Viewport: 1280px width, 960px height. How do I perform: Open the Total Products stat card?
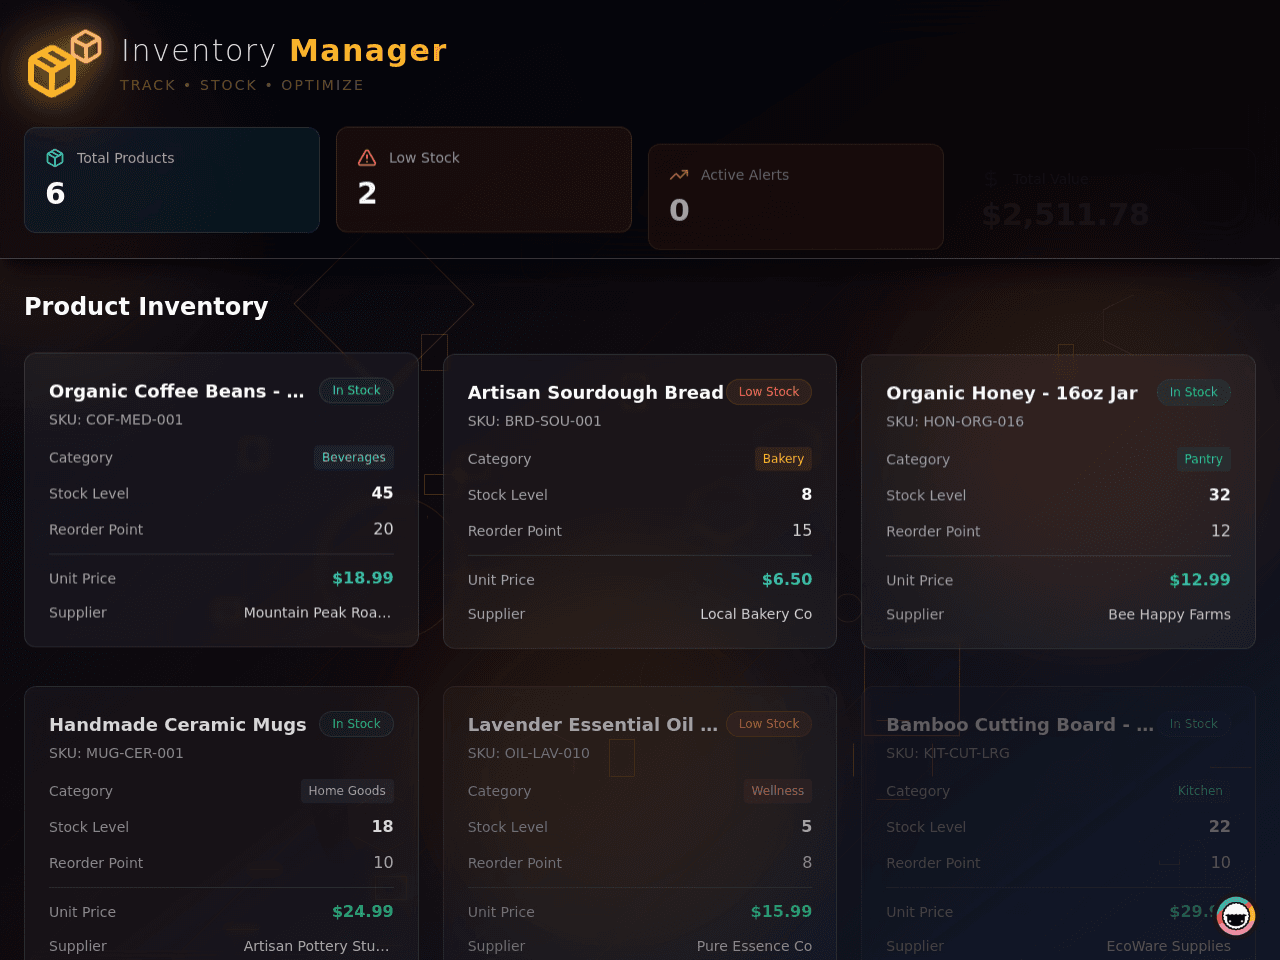pyautogui.click(x=172, y=180)
